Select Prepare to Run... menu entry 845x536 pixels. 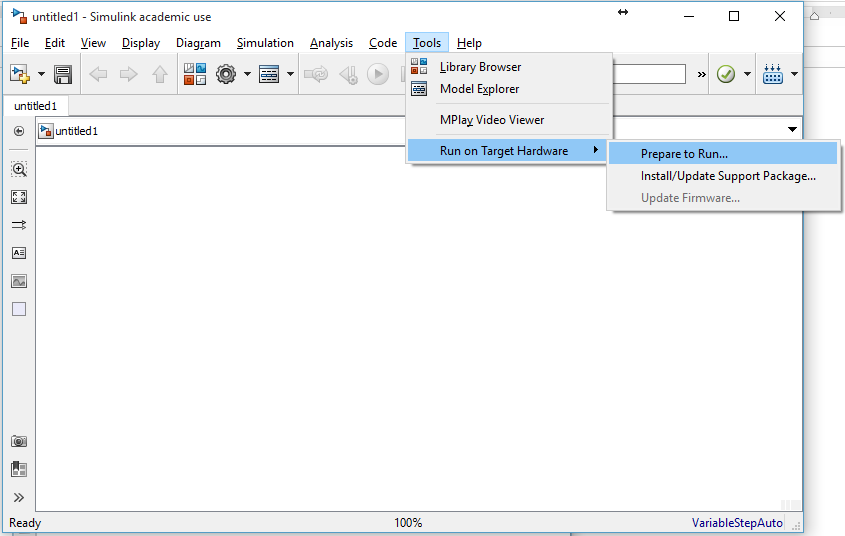click(684, 154)
